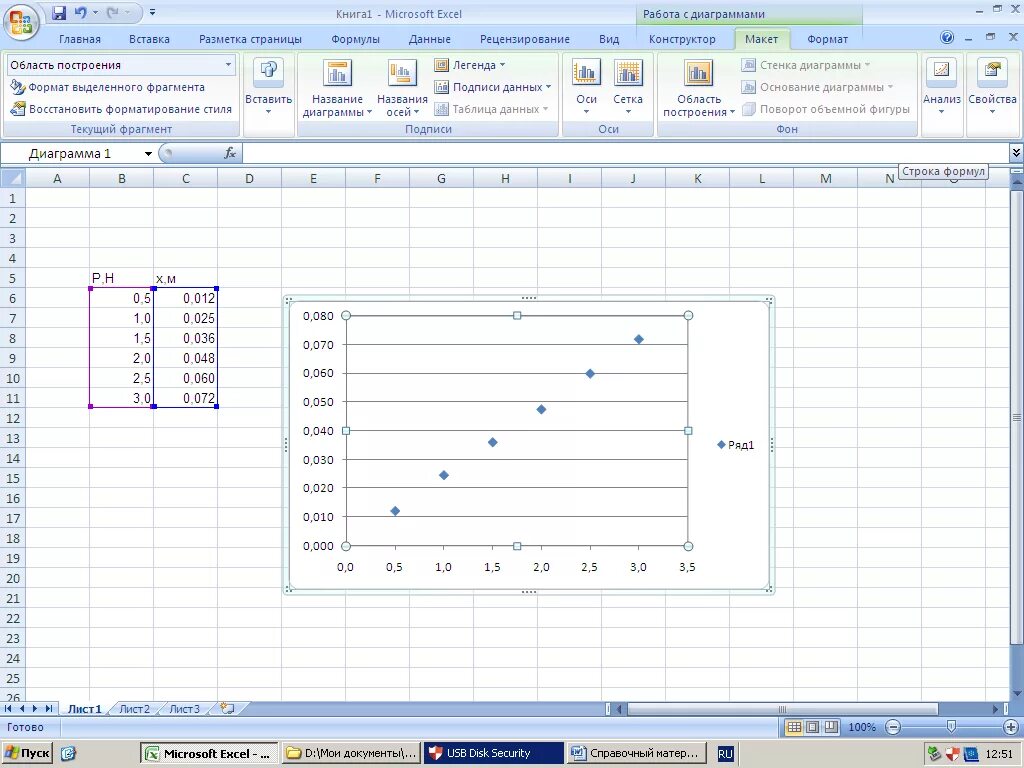Select cell with header P,H
This screenshot has height=768, width=1024.
pos(121,278)
